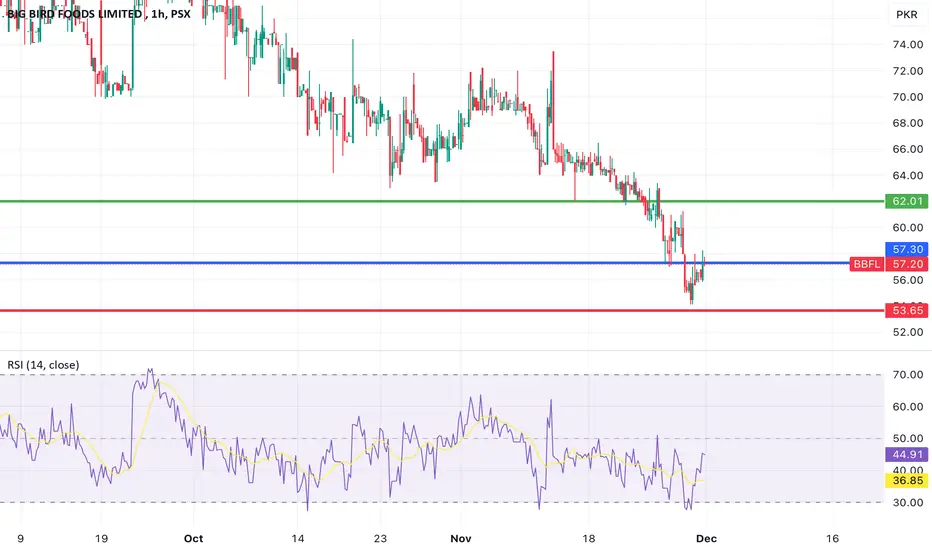
Task: Click the yellow 36.85 RSI average label
Action: coord(906,480)
